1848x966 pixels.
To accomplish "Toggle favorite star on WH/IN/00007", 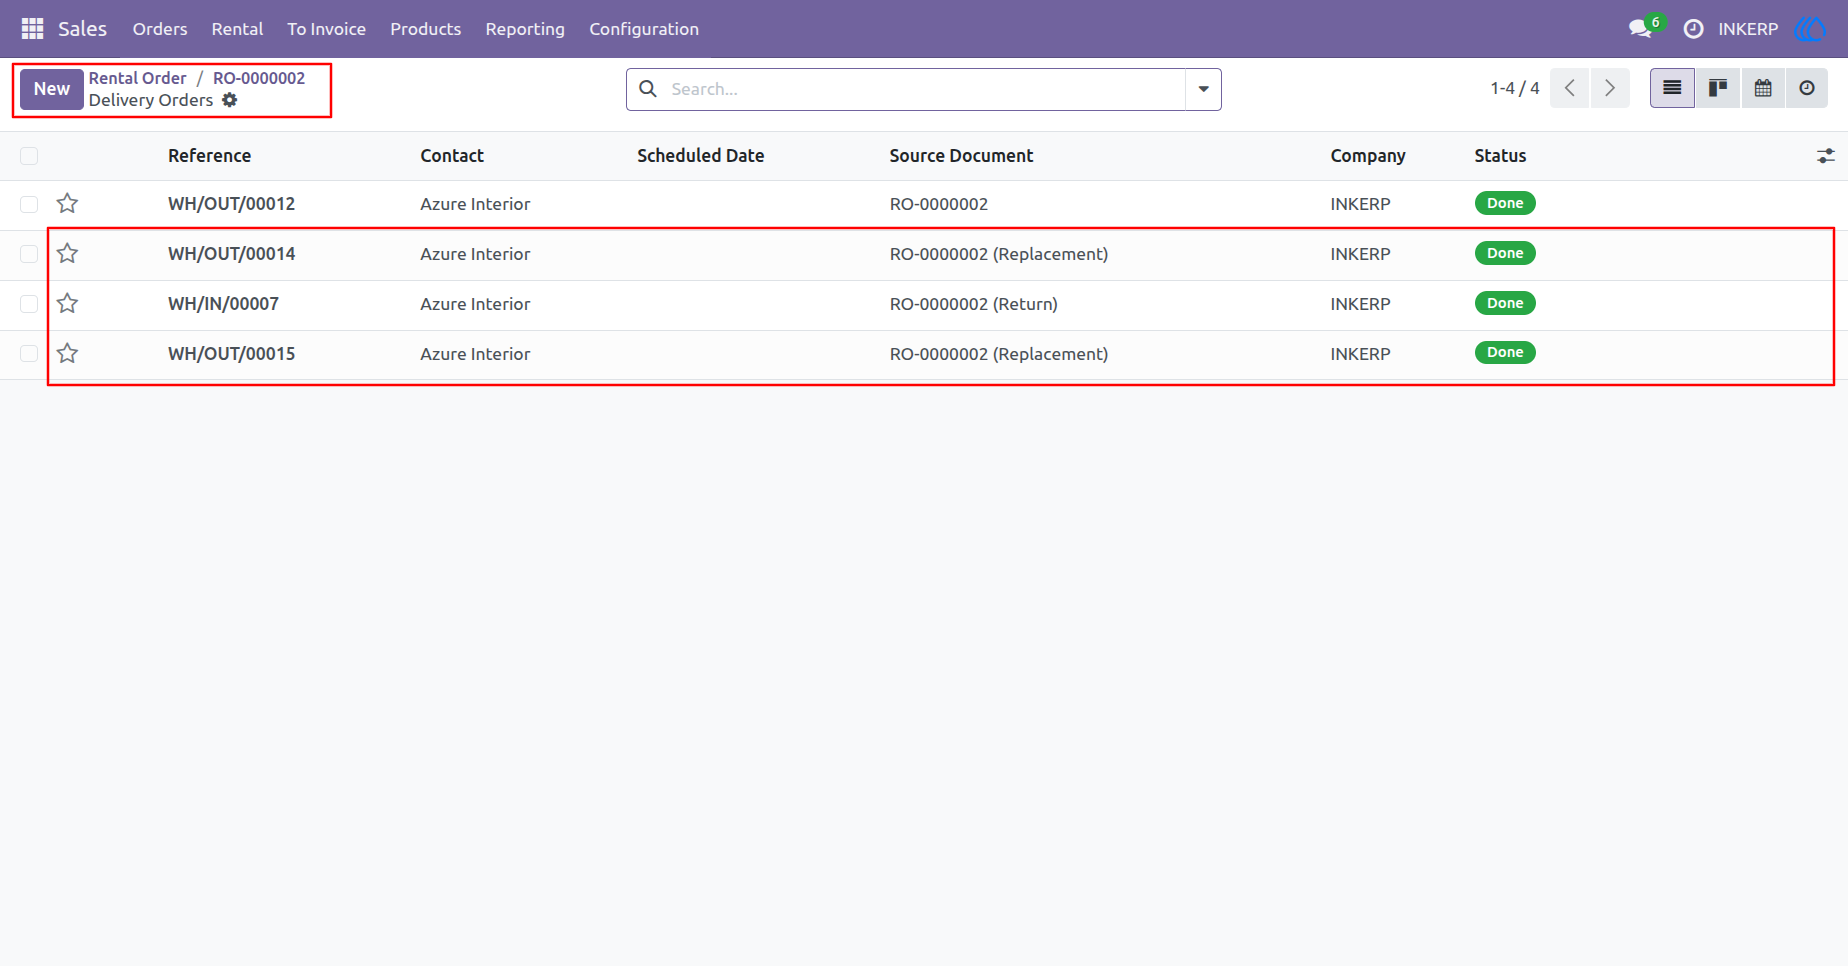I will [x=67, y=304].
